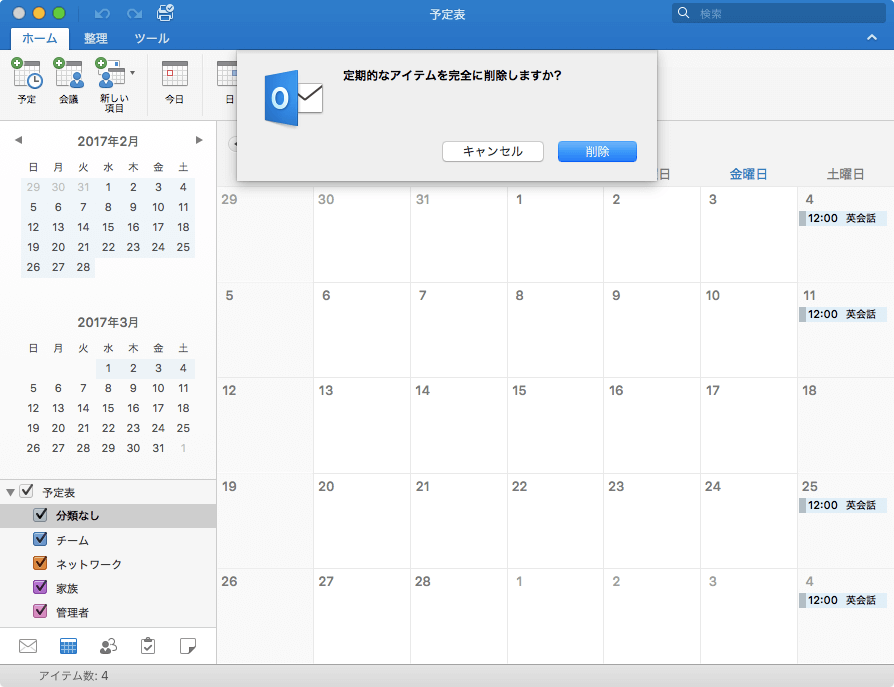
Task: Open the Tasks clipboard icon
Action: pos(148,646)
